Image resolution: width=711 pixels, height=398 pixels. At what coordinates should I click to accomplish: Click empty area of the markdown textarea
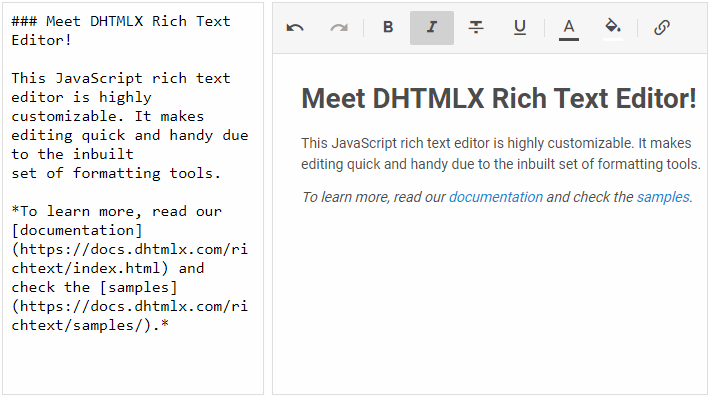[x=132, y=363]
